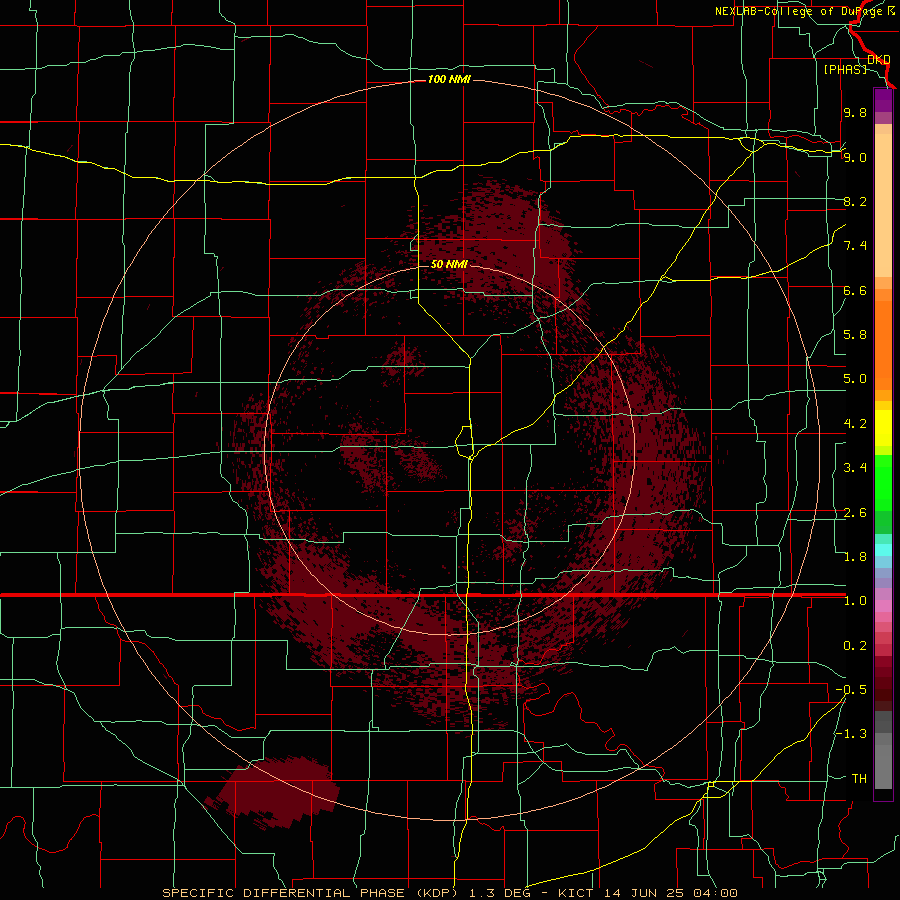Click the 1.8 scale label

pyautogui.click(x=855, y=557)
